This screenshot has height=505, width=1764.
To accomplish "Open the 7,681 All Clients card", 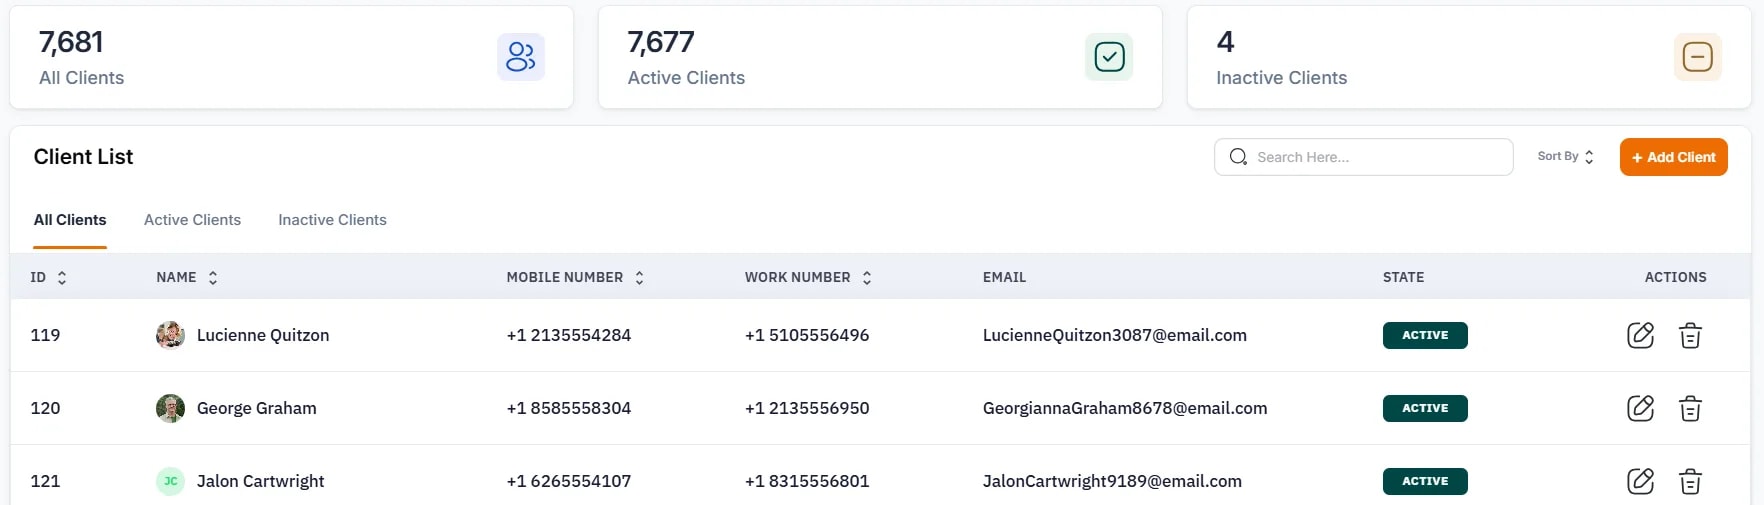I will pos(291,57).
